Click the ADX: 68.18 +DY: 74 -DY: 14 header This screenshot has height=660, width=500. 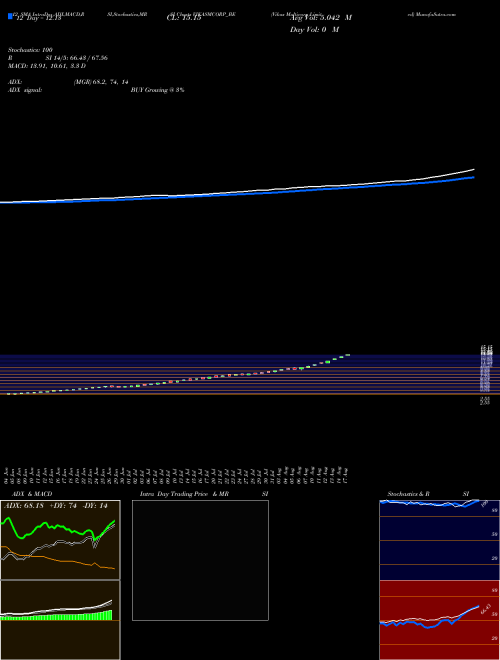pyautogui.click(x=56, y=506)
